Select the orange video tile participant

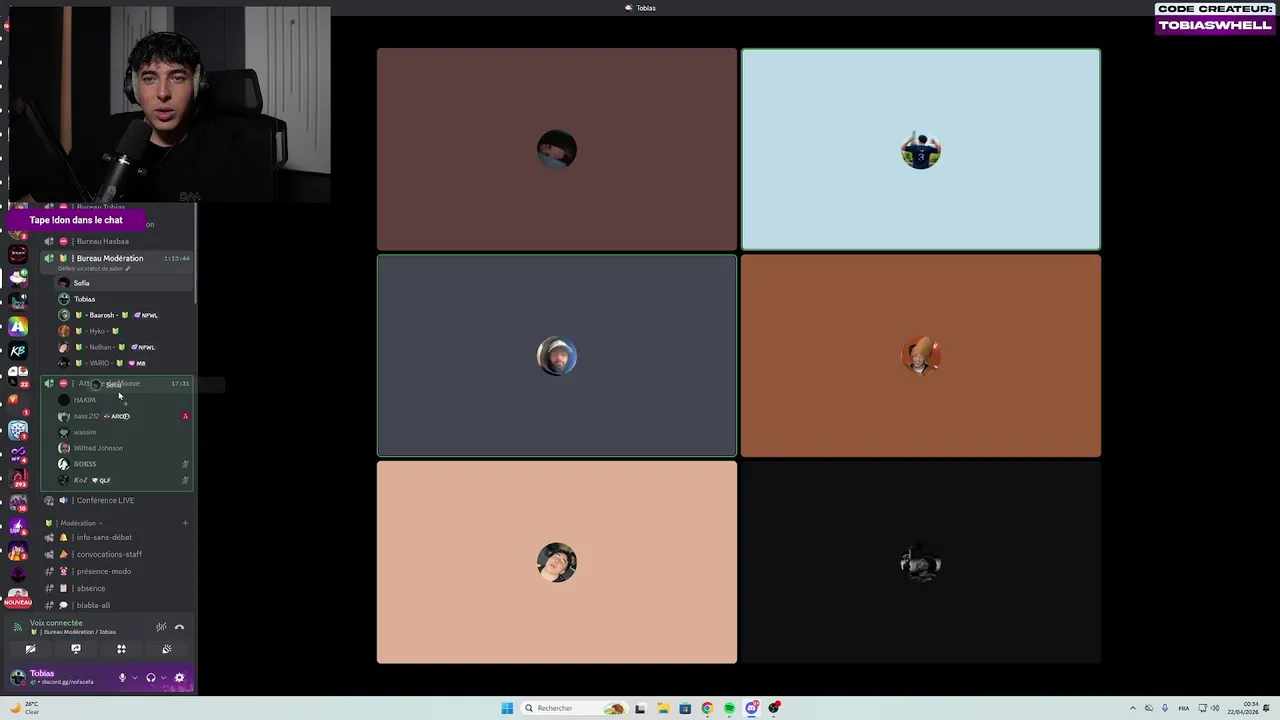coord(921,356)
